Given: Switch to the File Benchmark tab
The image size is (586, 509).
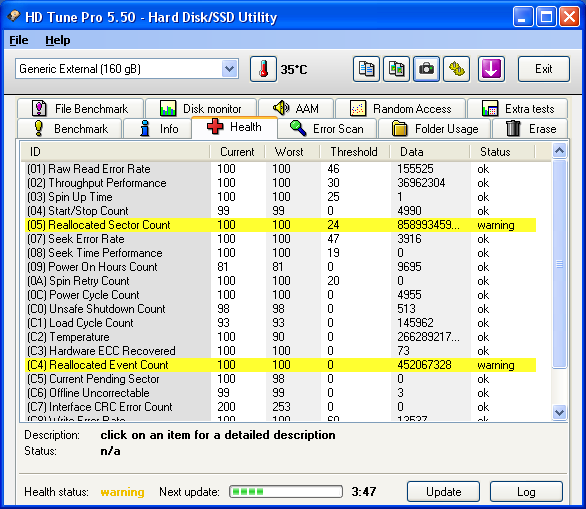Looking at the screenshot, I should [80, 109].
